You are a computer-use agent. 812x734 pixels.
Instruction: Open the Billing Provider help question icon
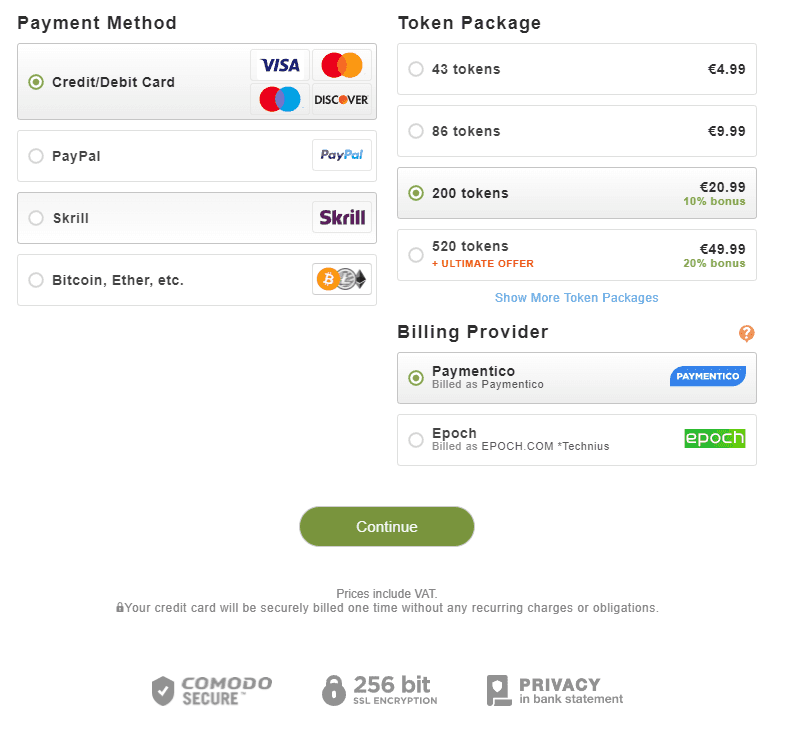pyautogui.click(x=746, y=333)
